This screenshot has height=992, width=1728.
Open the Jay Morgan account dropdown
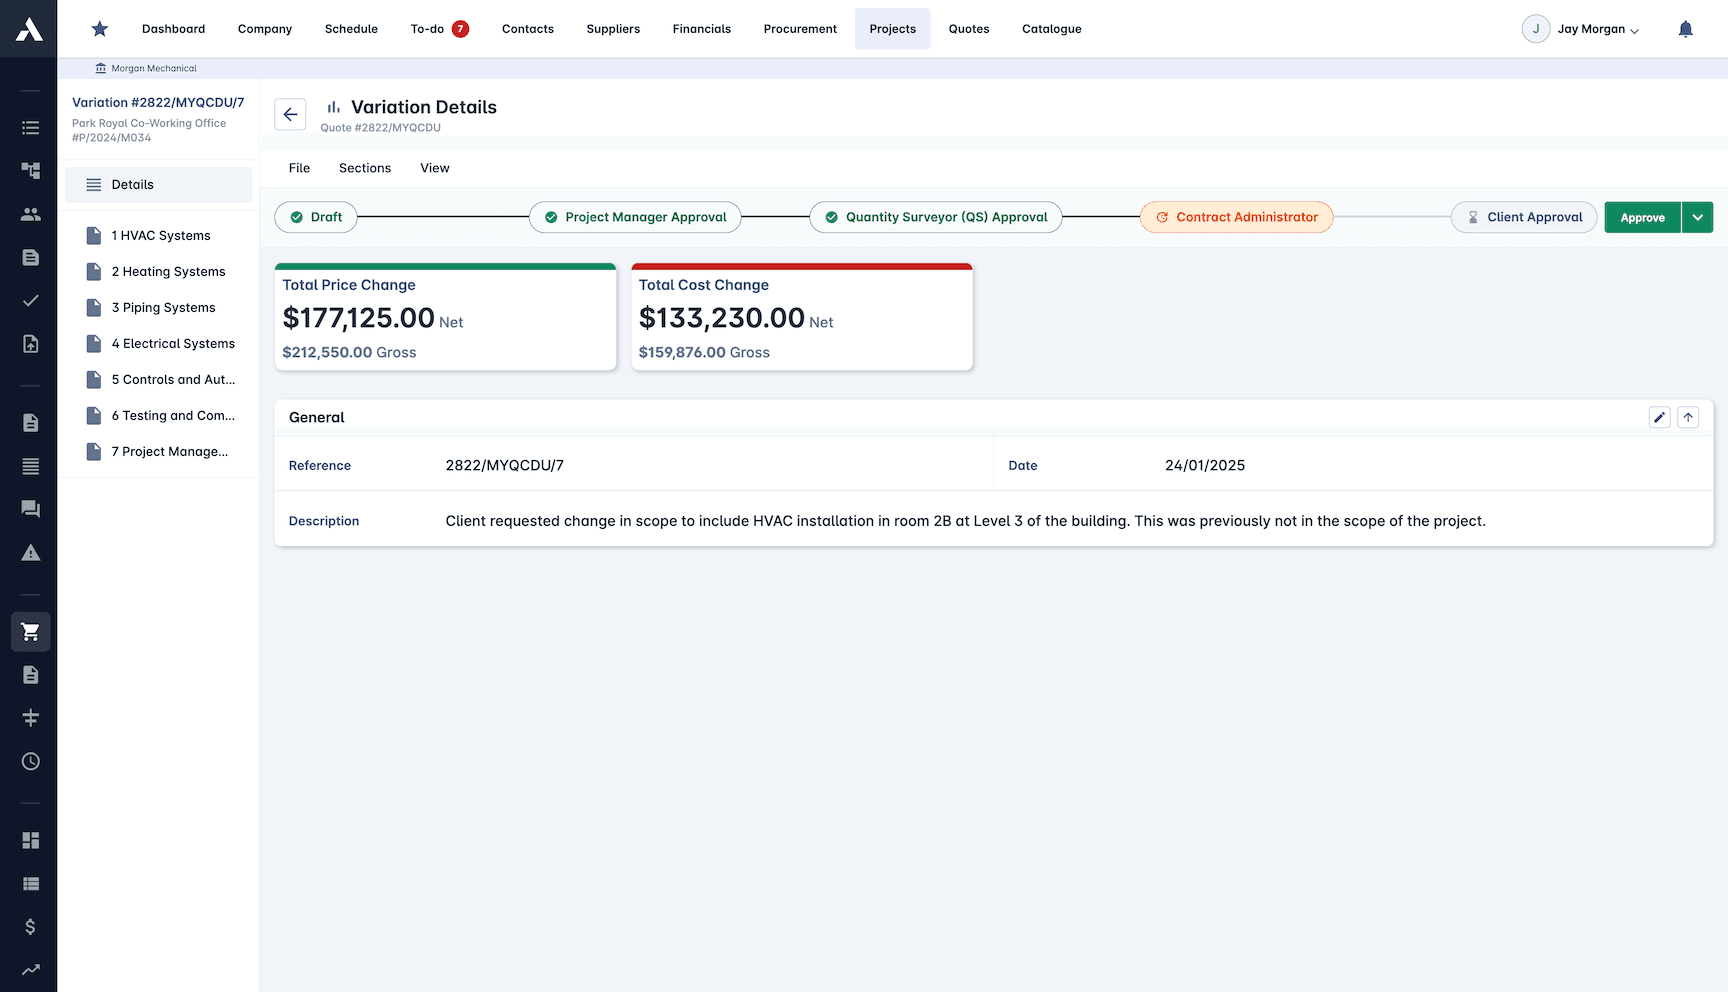(1581, 29)
